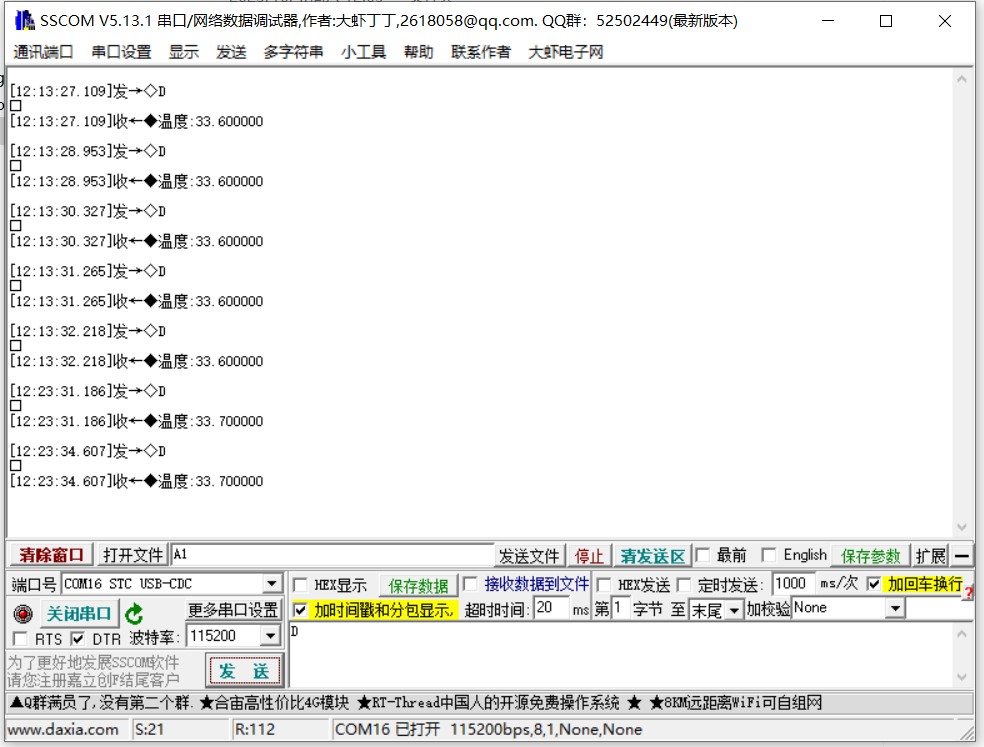Click the 关闭串口 close port button
Viewport: 984px width, 747px height.
[80, 613]
